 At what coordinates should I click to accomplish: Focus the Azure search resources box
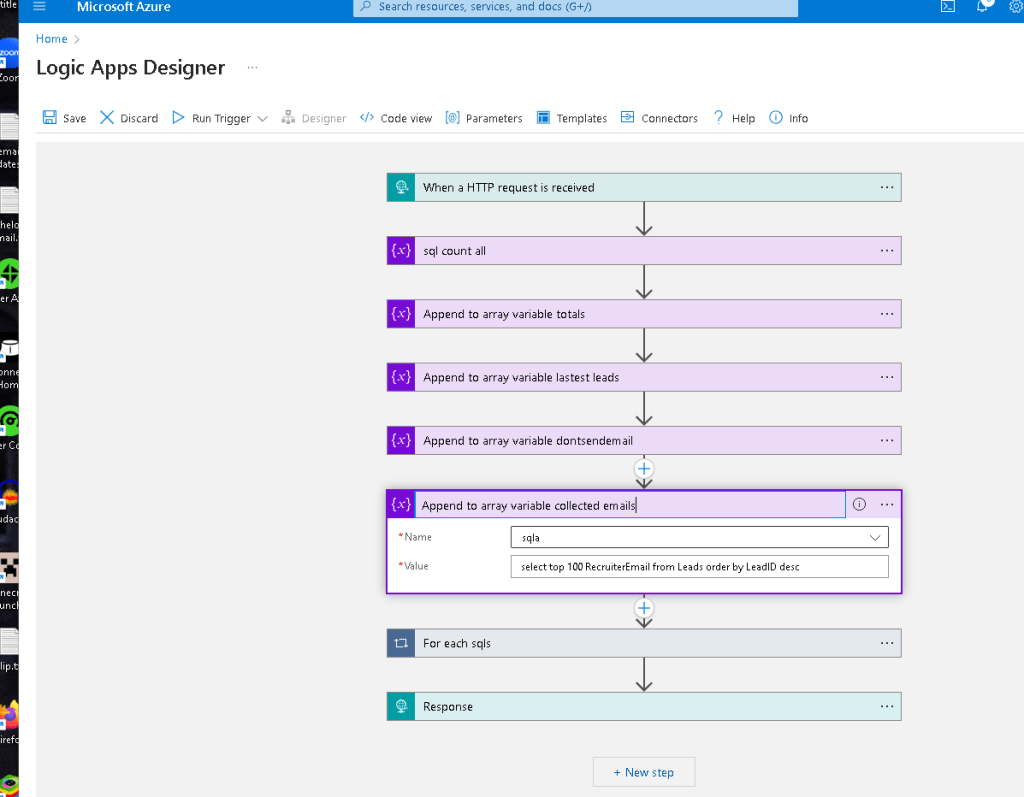click(575, 7)
